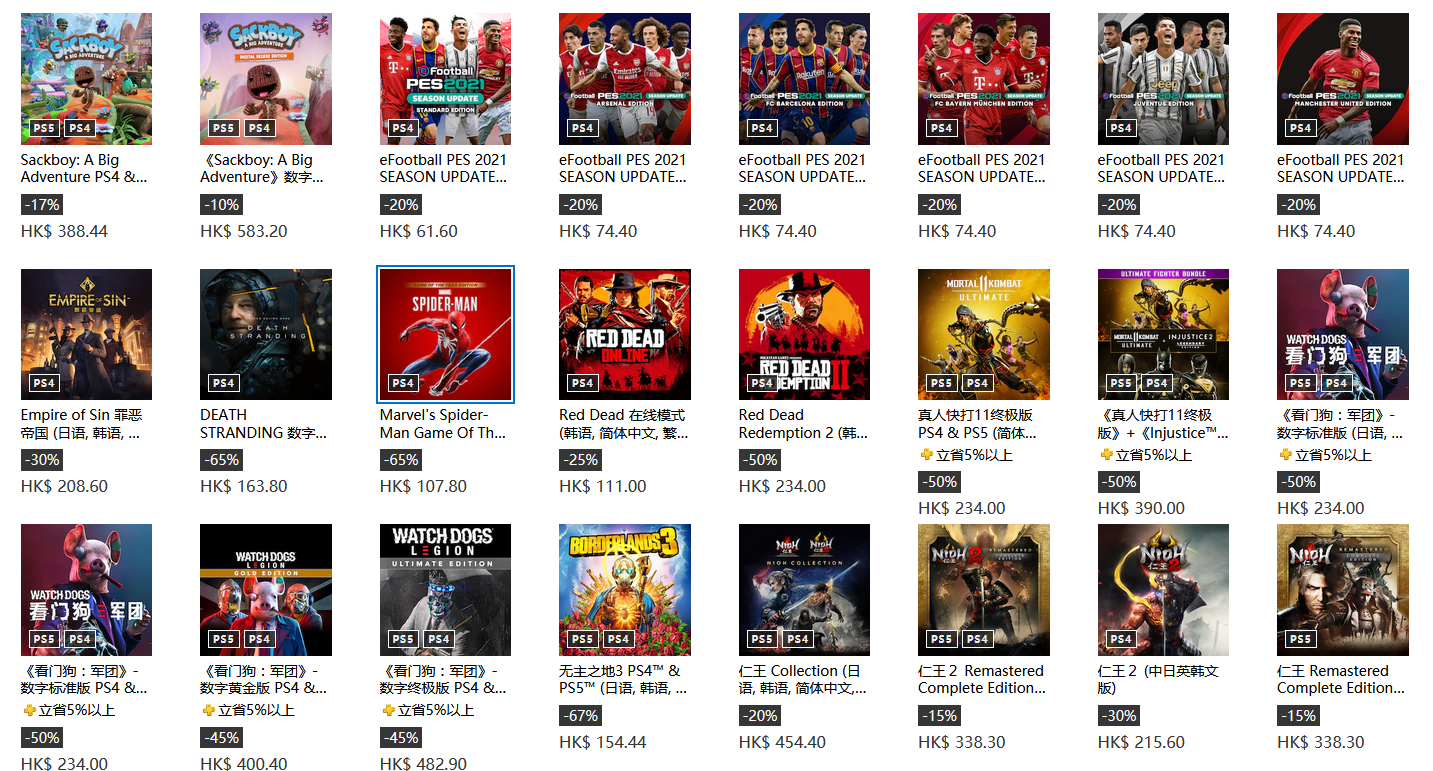Open the Death Stranding cover art
This screenshot has width=1433, height=771.
[x=266, y=334]
